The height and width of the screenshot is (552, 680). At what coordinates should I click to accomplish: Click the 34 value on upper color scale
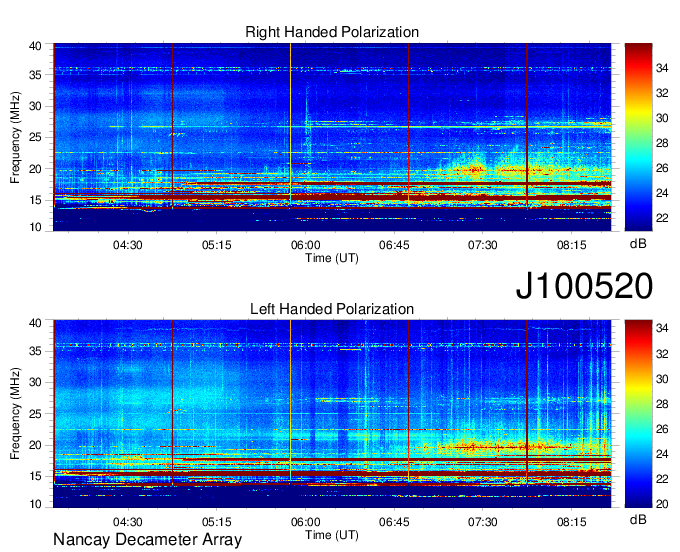pos(662,68)
